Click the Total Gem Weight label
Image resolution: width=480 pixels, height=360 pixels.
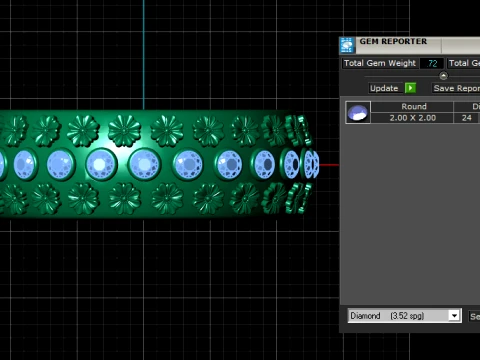coord(380,63)
